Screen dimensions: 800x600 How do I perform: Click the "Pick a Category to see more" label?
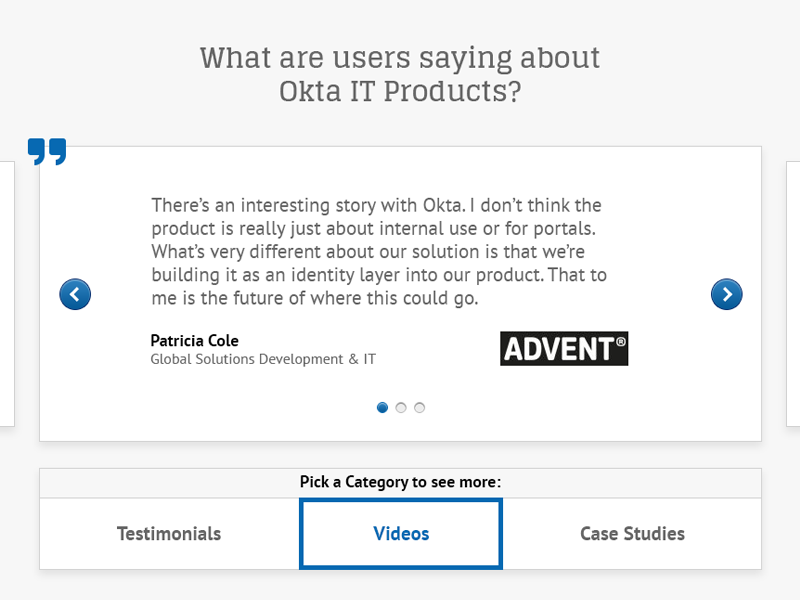pos(400,482)
